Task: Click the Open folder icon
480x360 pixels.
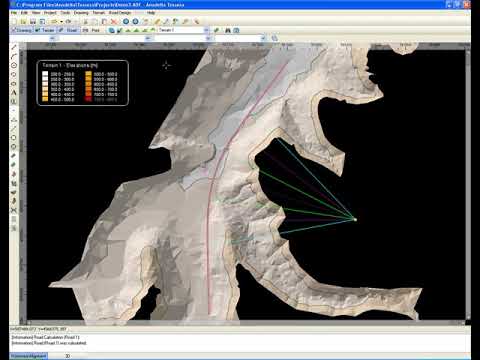Action: [23, 22]
